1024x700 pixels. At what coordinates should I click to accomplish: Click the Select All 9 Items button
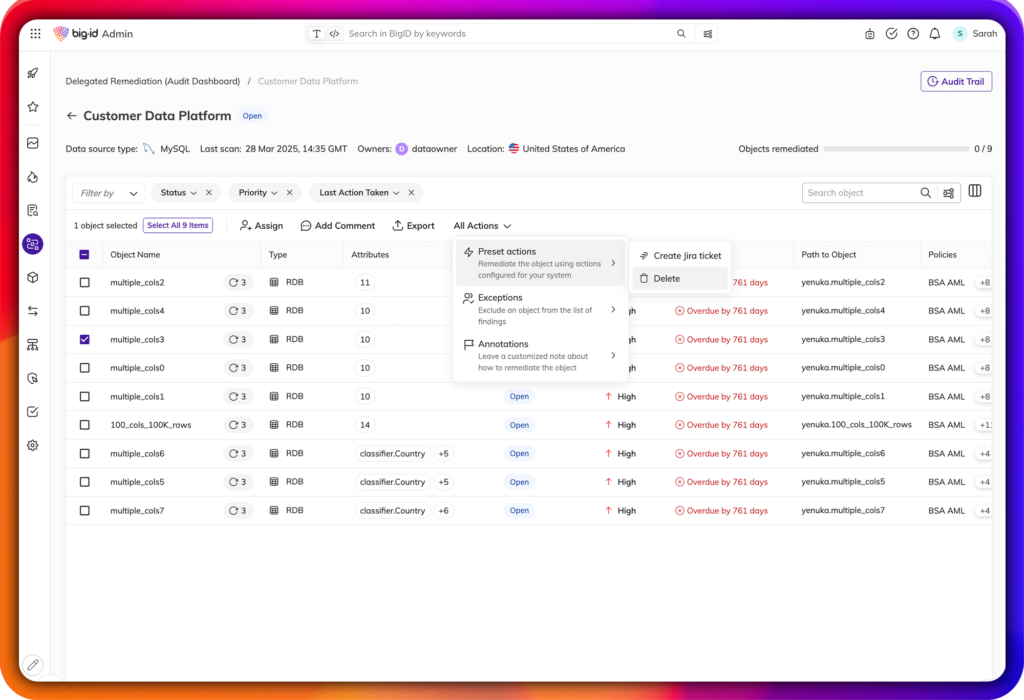click(x=178, y=226)
